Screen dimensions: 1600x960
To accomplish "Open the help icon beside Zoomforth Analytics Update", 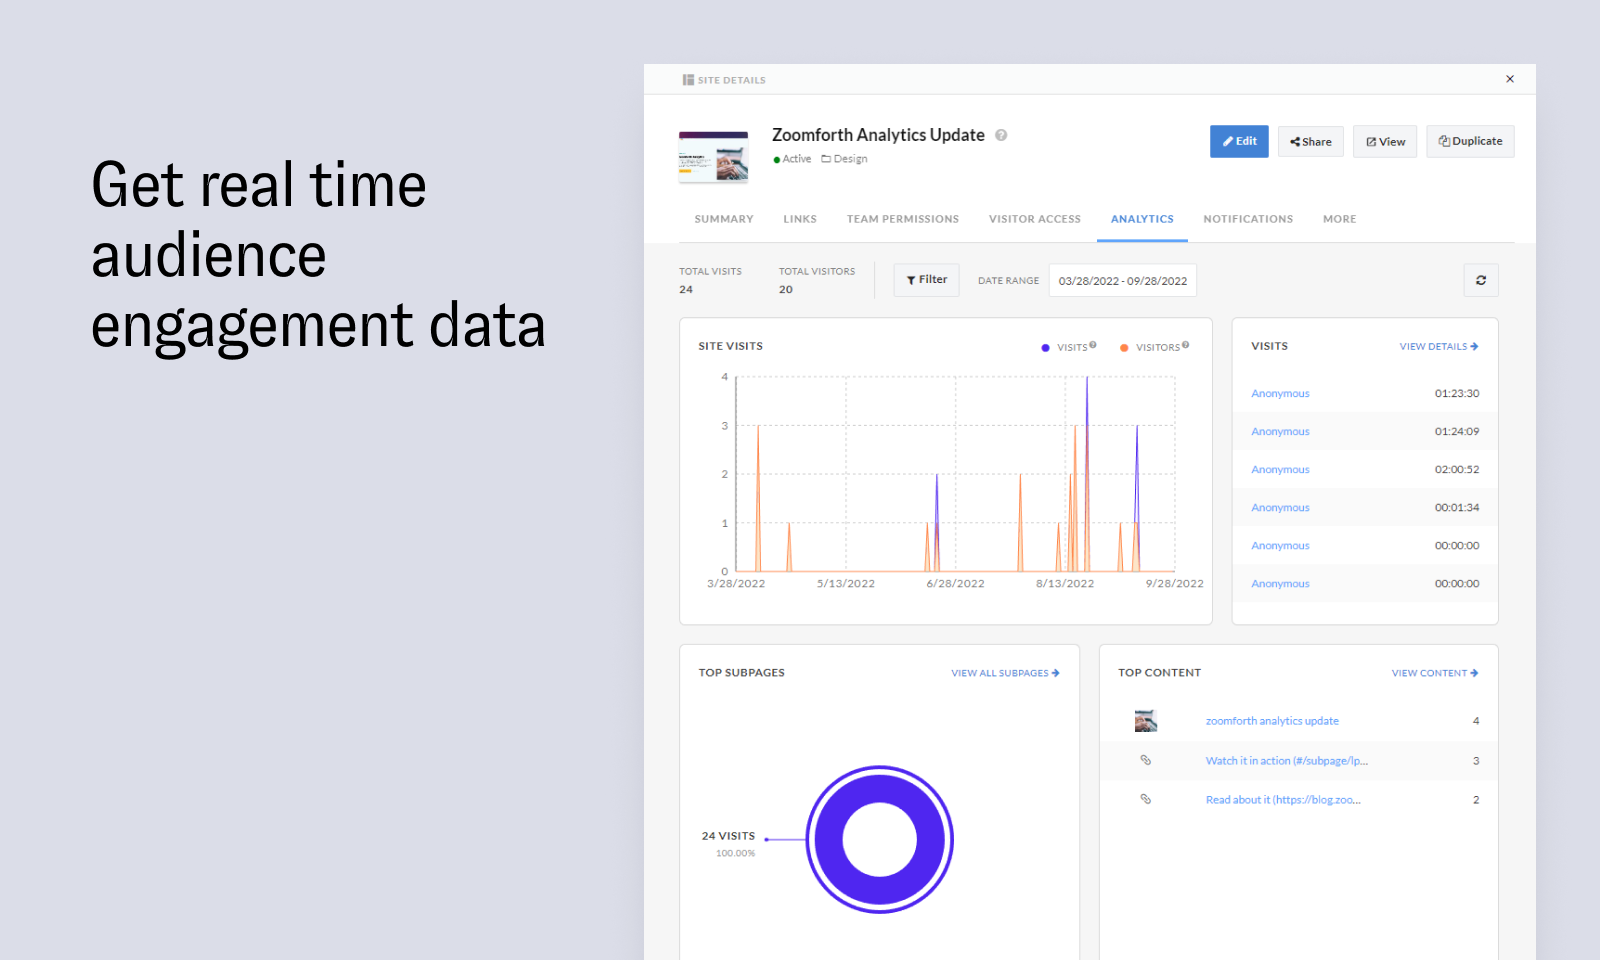I will 1001,135.
